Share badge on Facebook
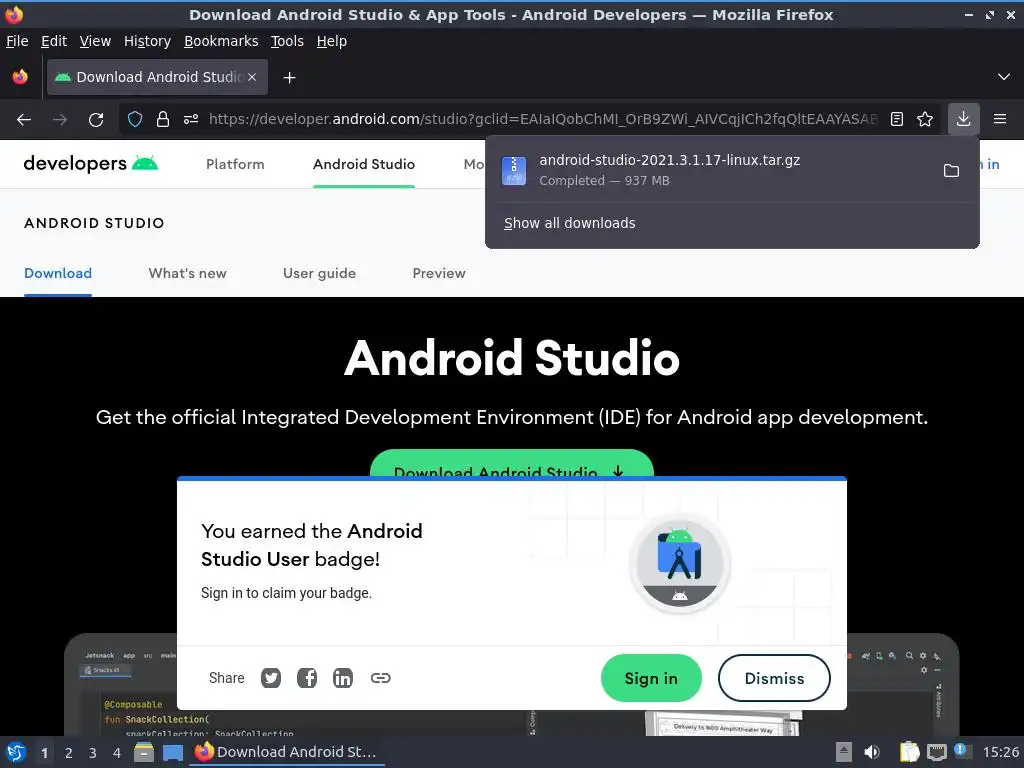Screen dimensions: 1024x768 tap(307, 678)
